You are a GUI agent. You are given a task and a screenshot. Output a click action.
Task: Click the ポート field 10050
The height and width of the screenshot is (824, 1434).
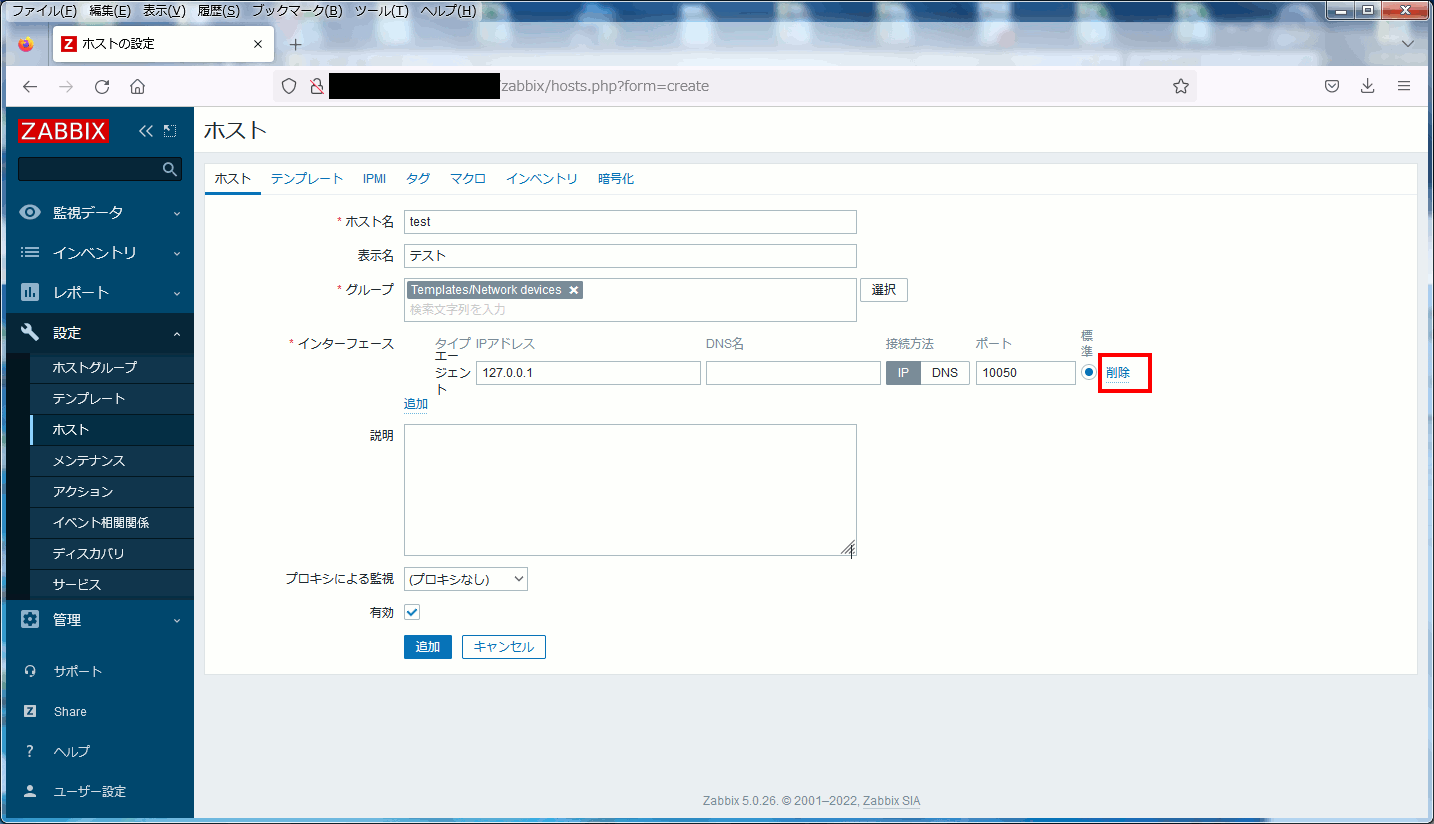(x=1025, y=373)
